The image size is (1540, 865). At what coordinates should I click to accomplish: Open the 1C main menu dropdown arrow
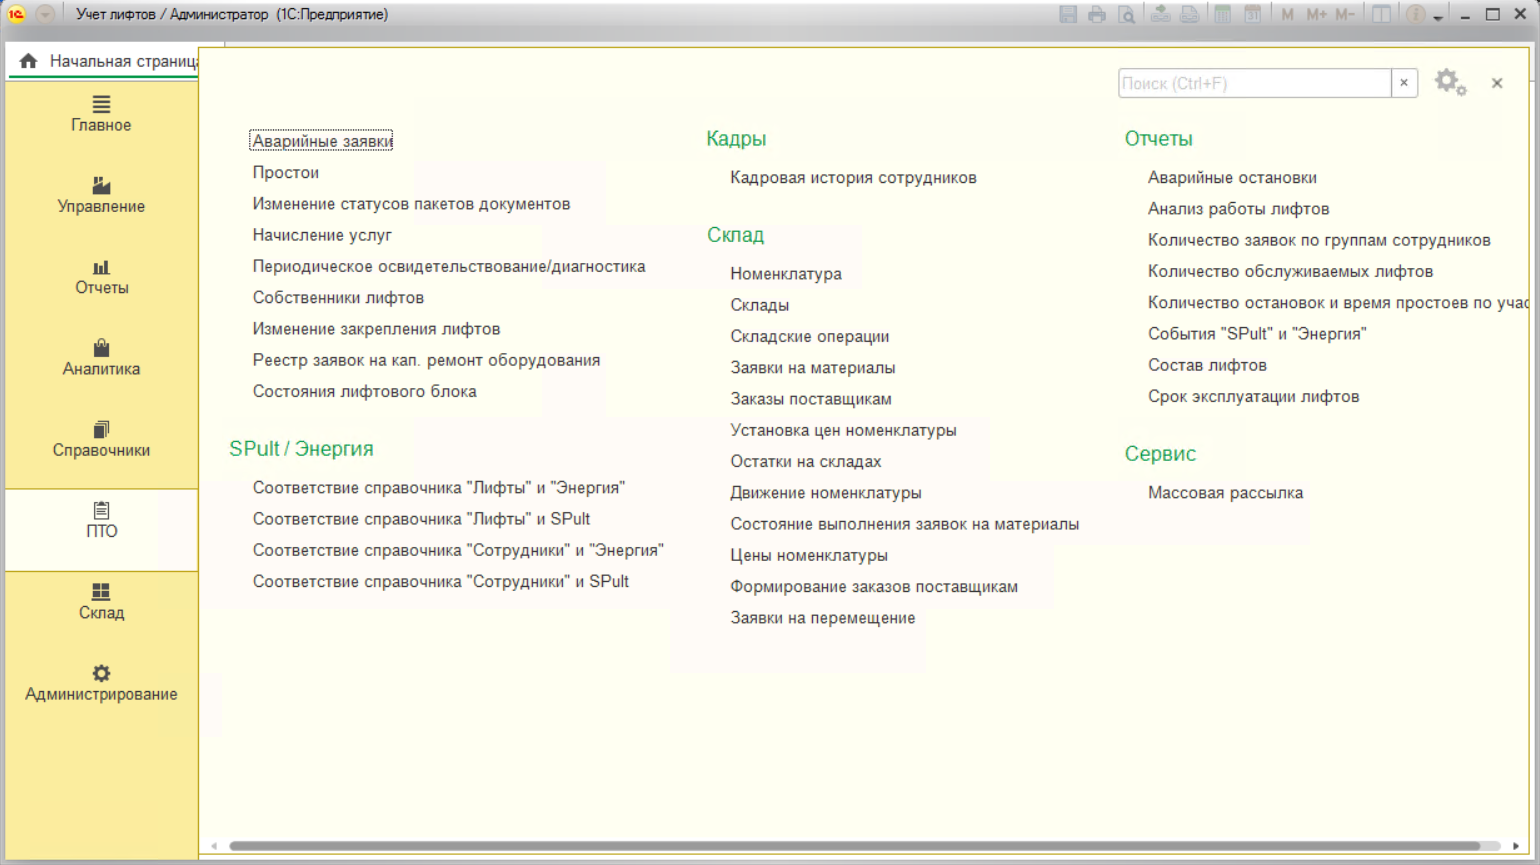click(45, 14)
